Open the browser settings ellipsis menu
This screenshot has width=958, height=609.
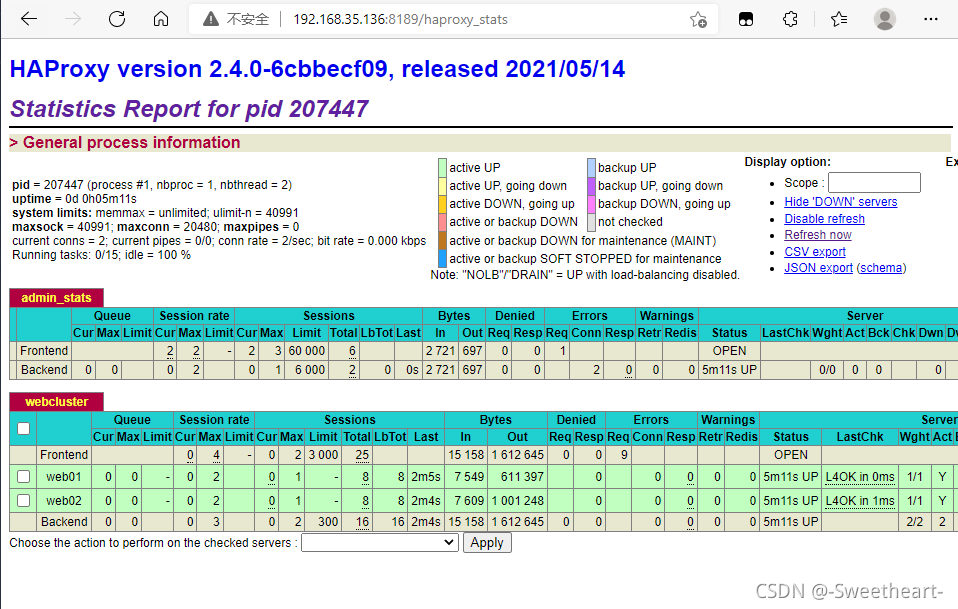pyautogui.click(x=931, y=20)
